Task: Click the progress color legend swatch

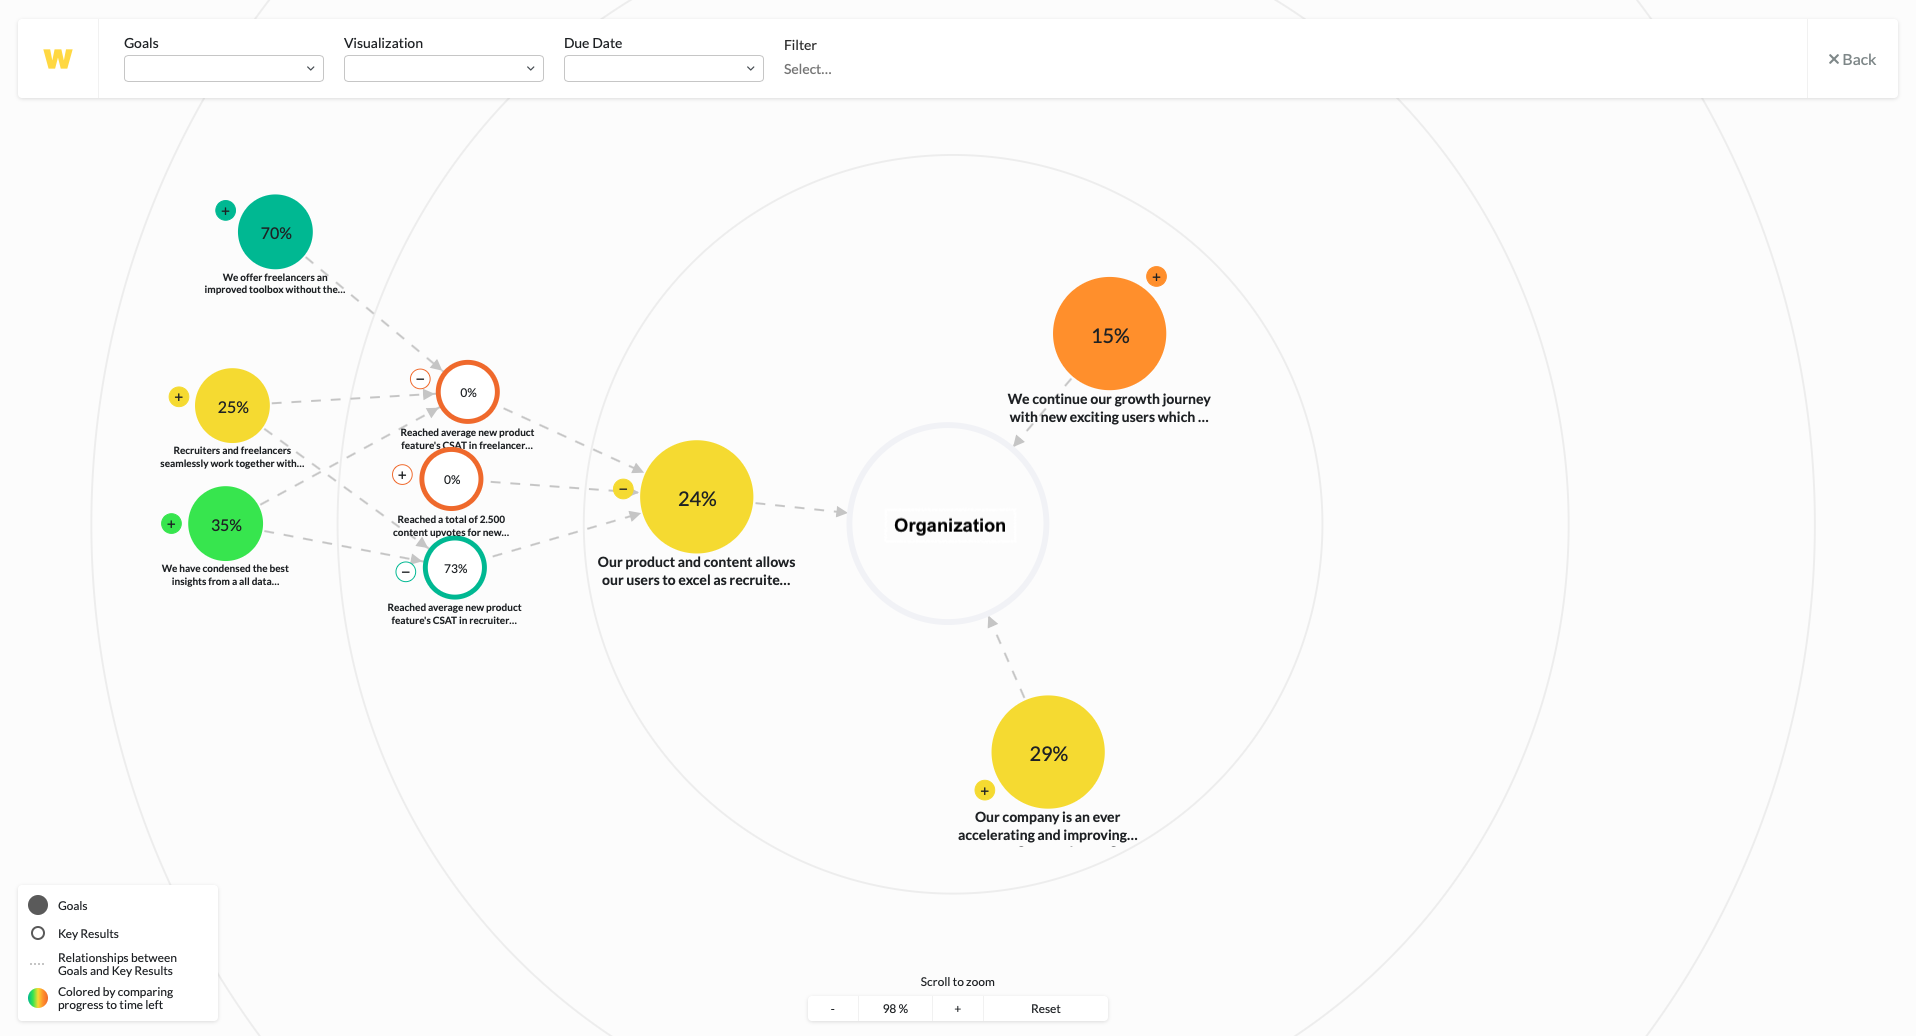Action: (38, 998)
